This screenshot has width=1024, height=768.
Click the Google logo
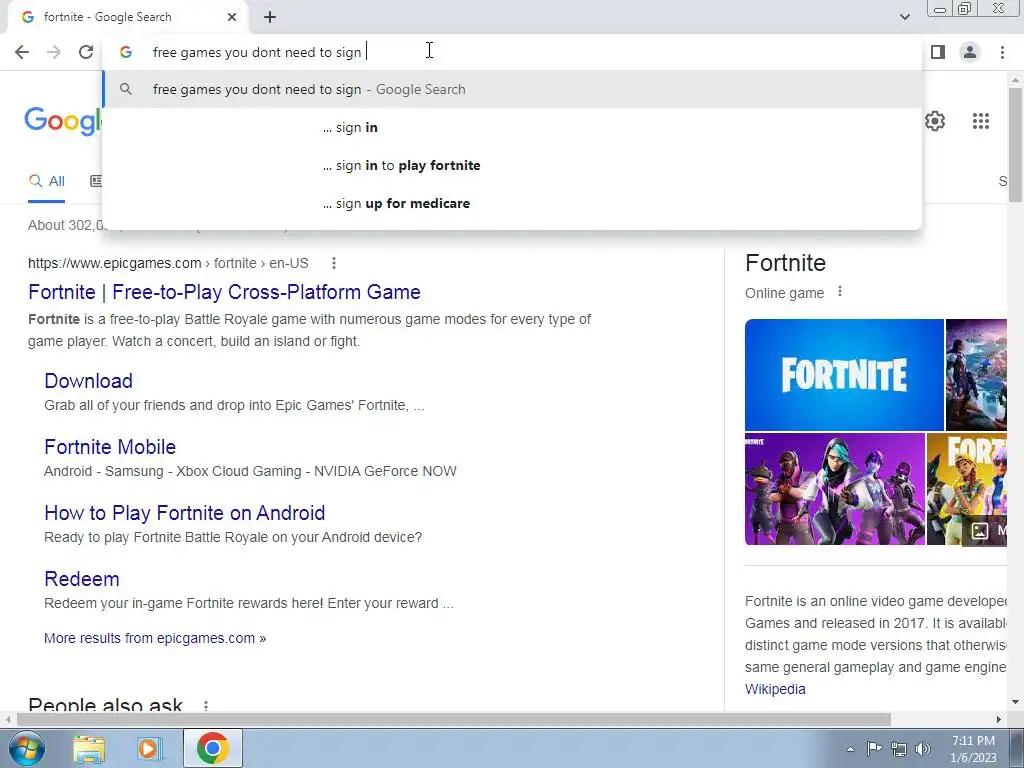coord(63,121)
